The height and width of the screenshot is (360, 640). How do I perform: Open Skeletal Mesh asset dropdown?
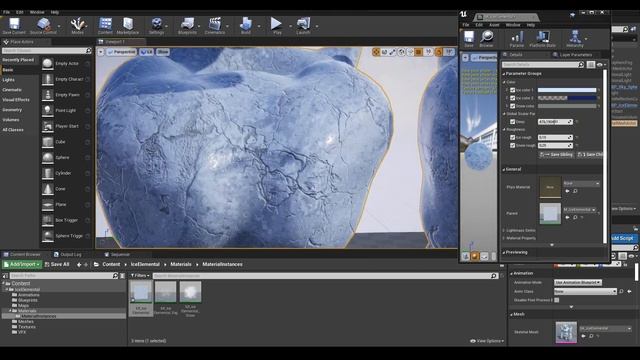coord(606,329)
